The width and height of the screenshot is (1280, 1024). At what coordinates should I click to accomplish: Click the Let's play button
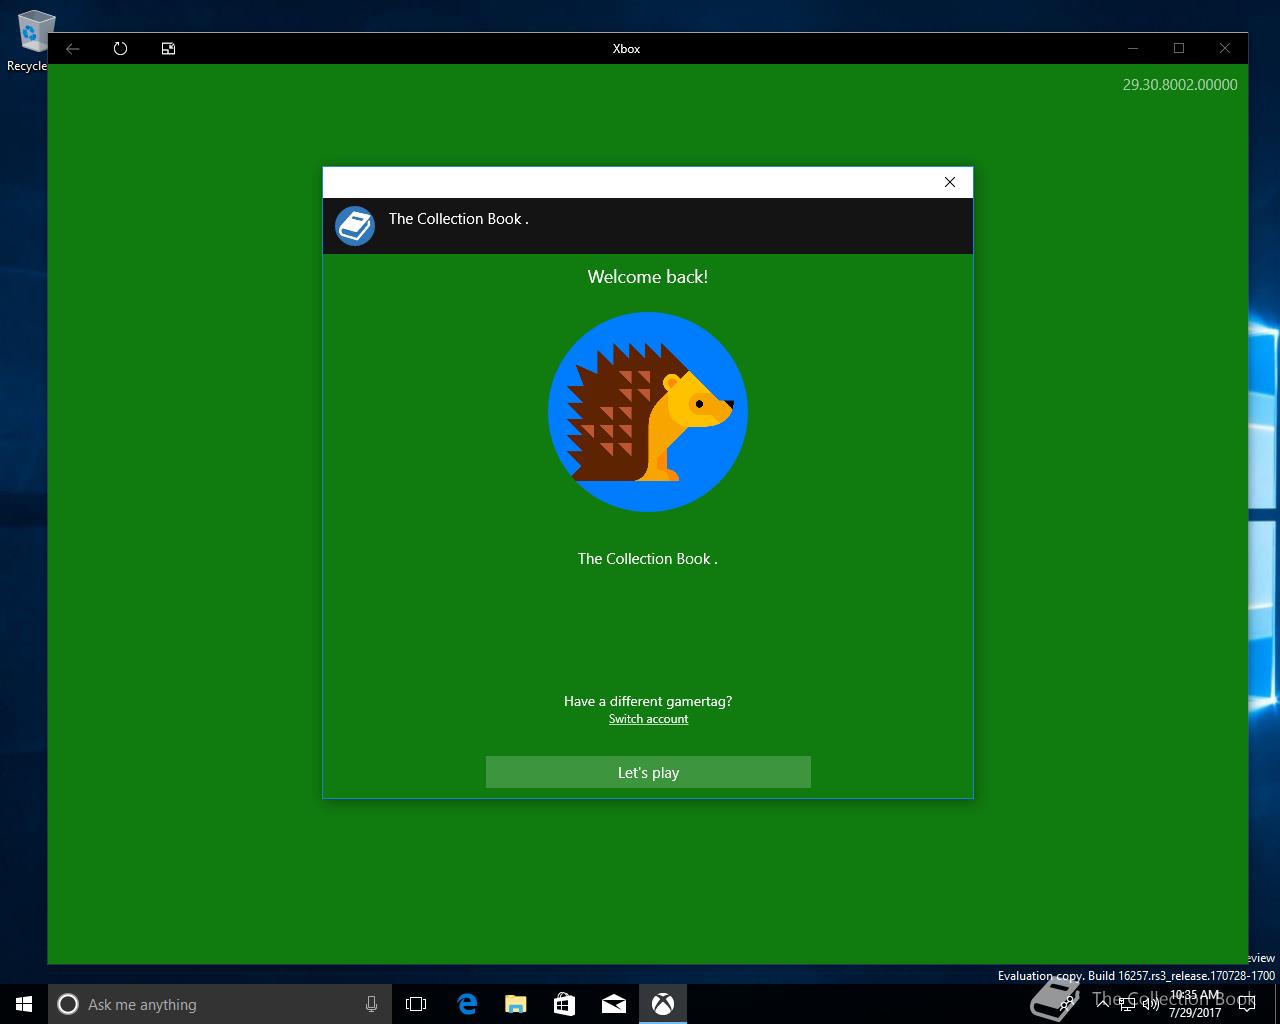point(648,772)
